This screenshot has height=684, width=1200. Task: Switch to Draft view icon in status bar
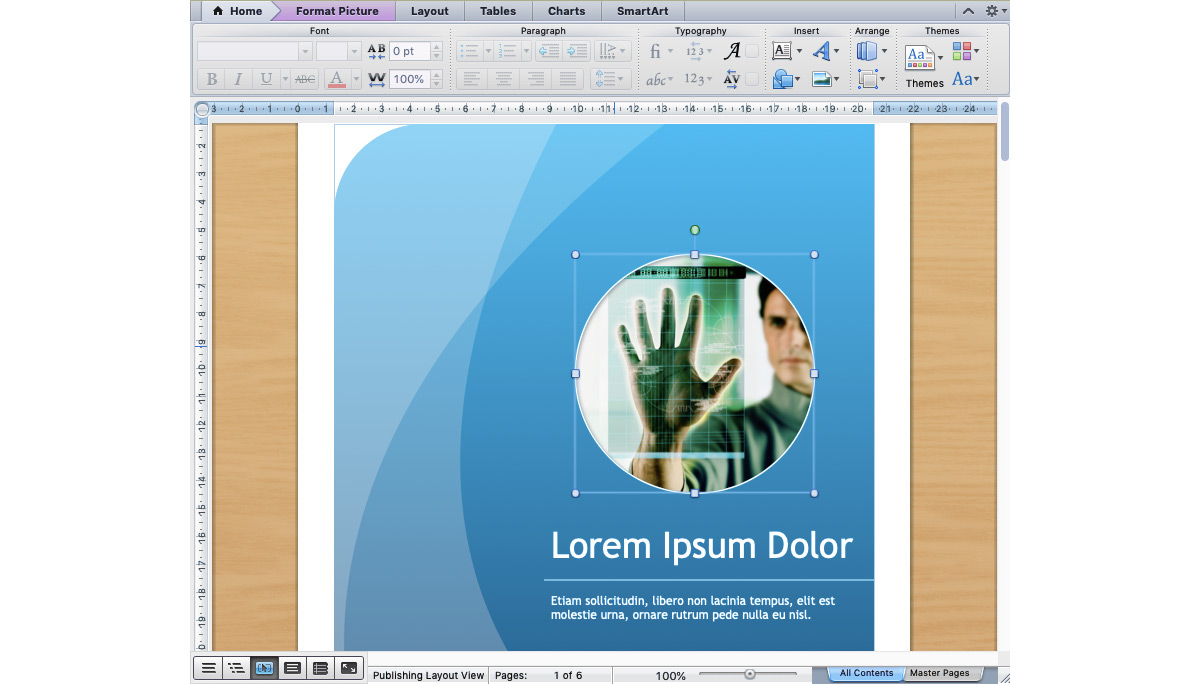(208, 667)
